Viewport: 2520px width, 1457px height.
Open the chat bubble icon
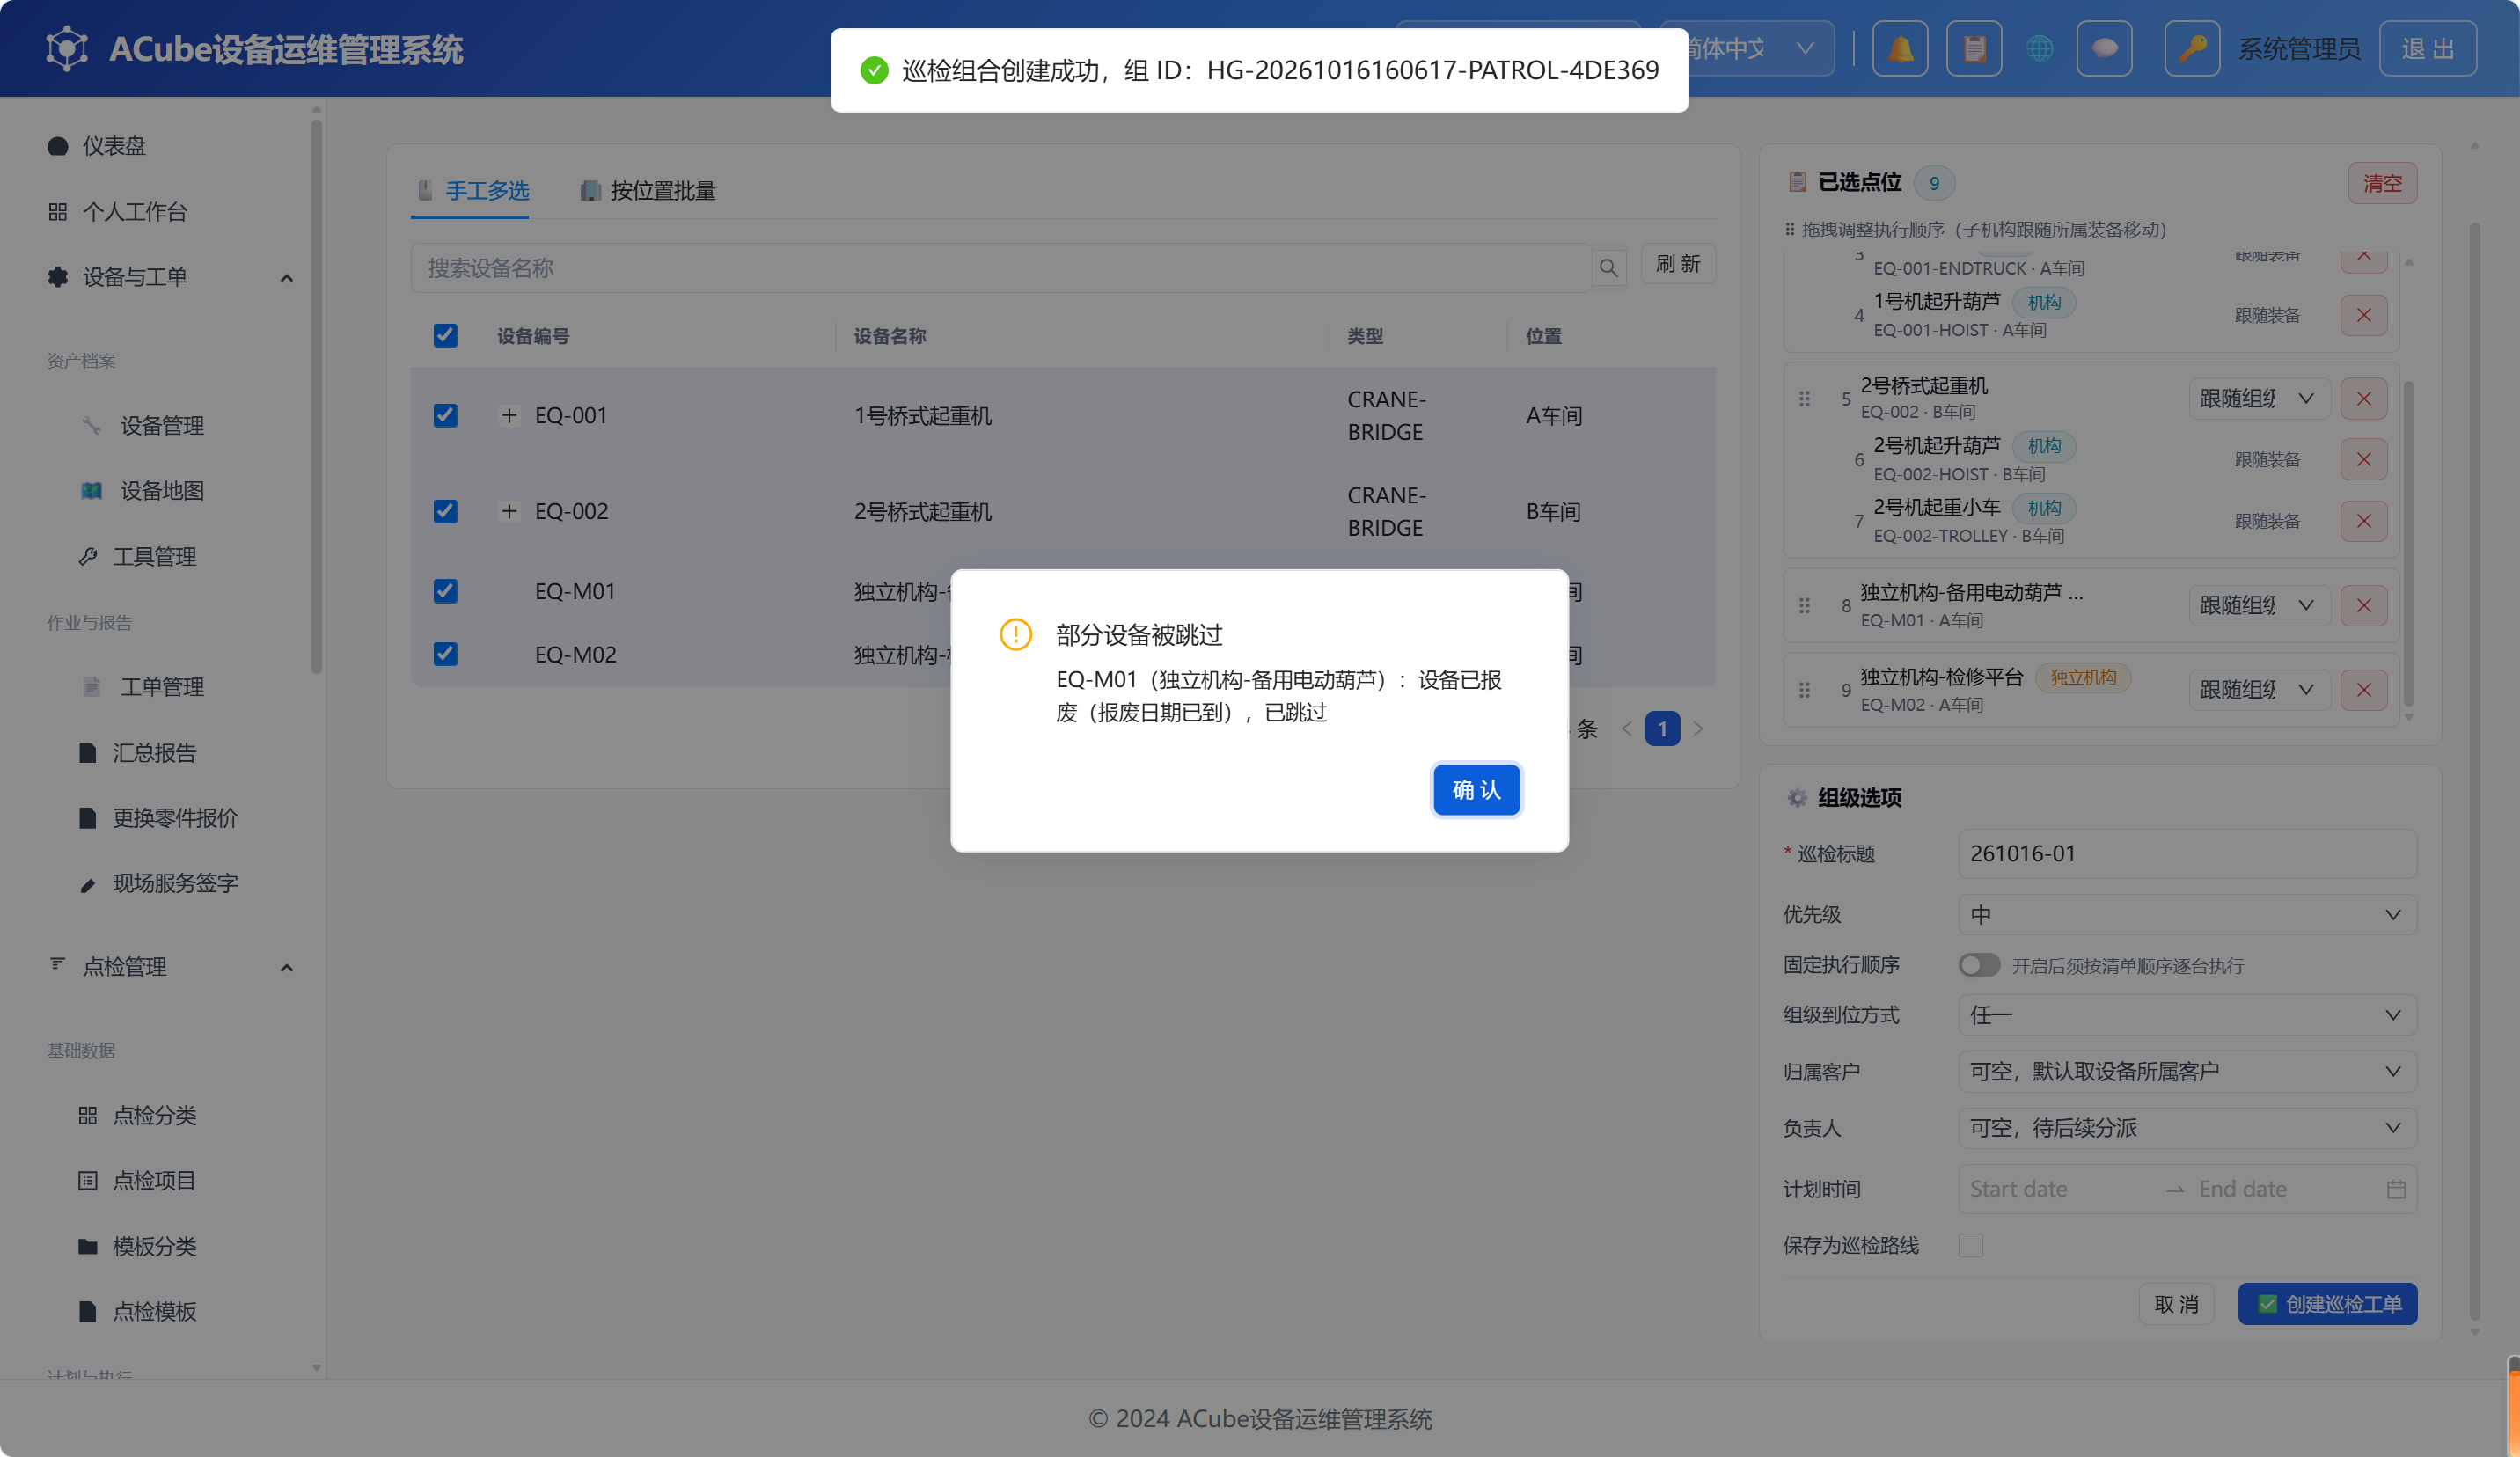coord(2104,48)
